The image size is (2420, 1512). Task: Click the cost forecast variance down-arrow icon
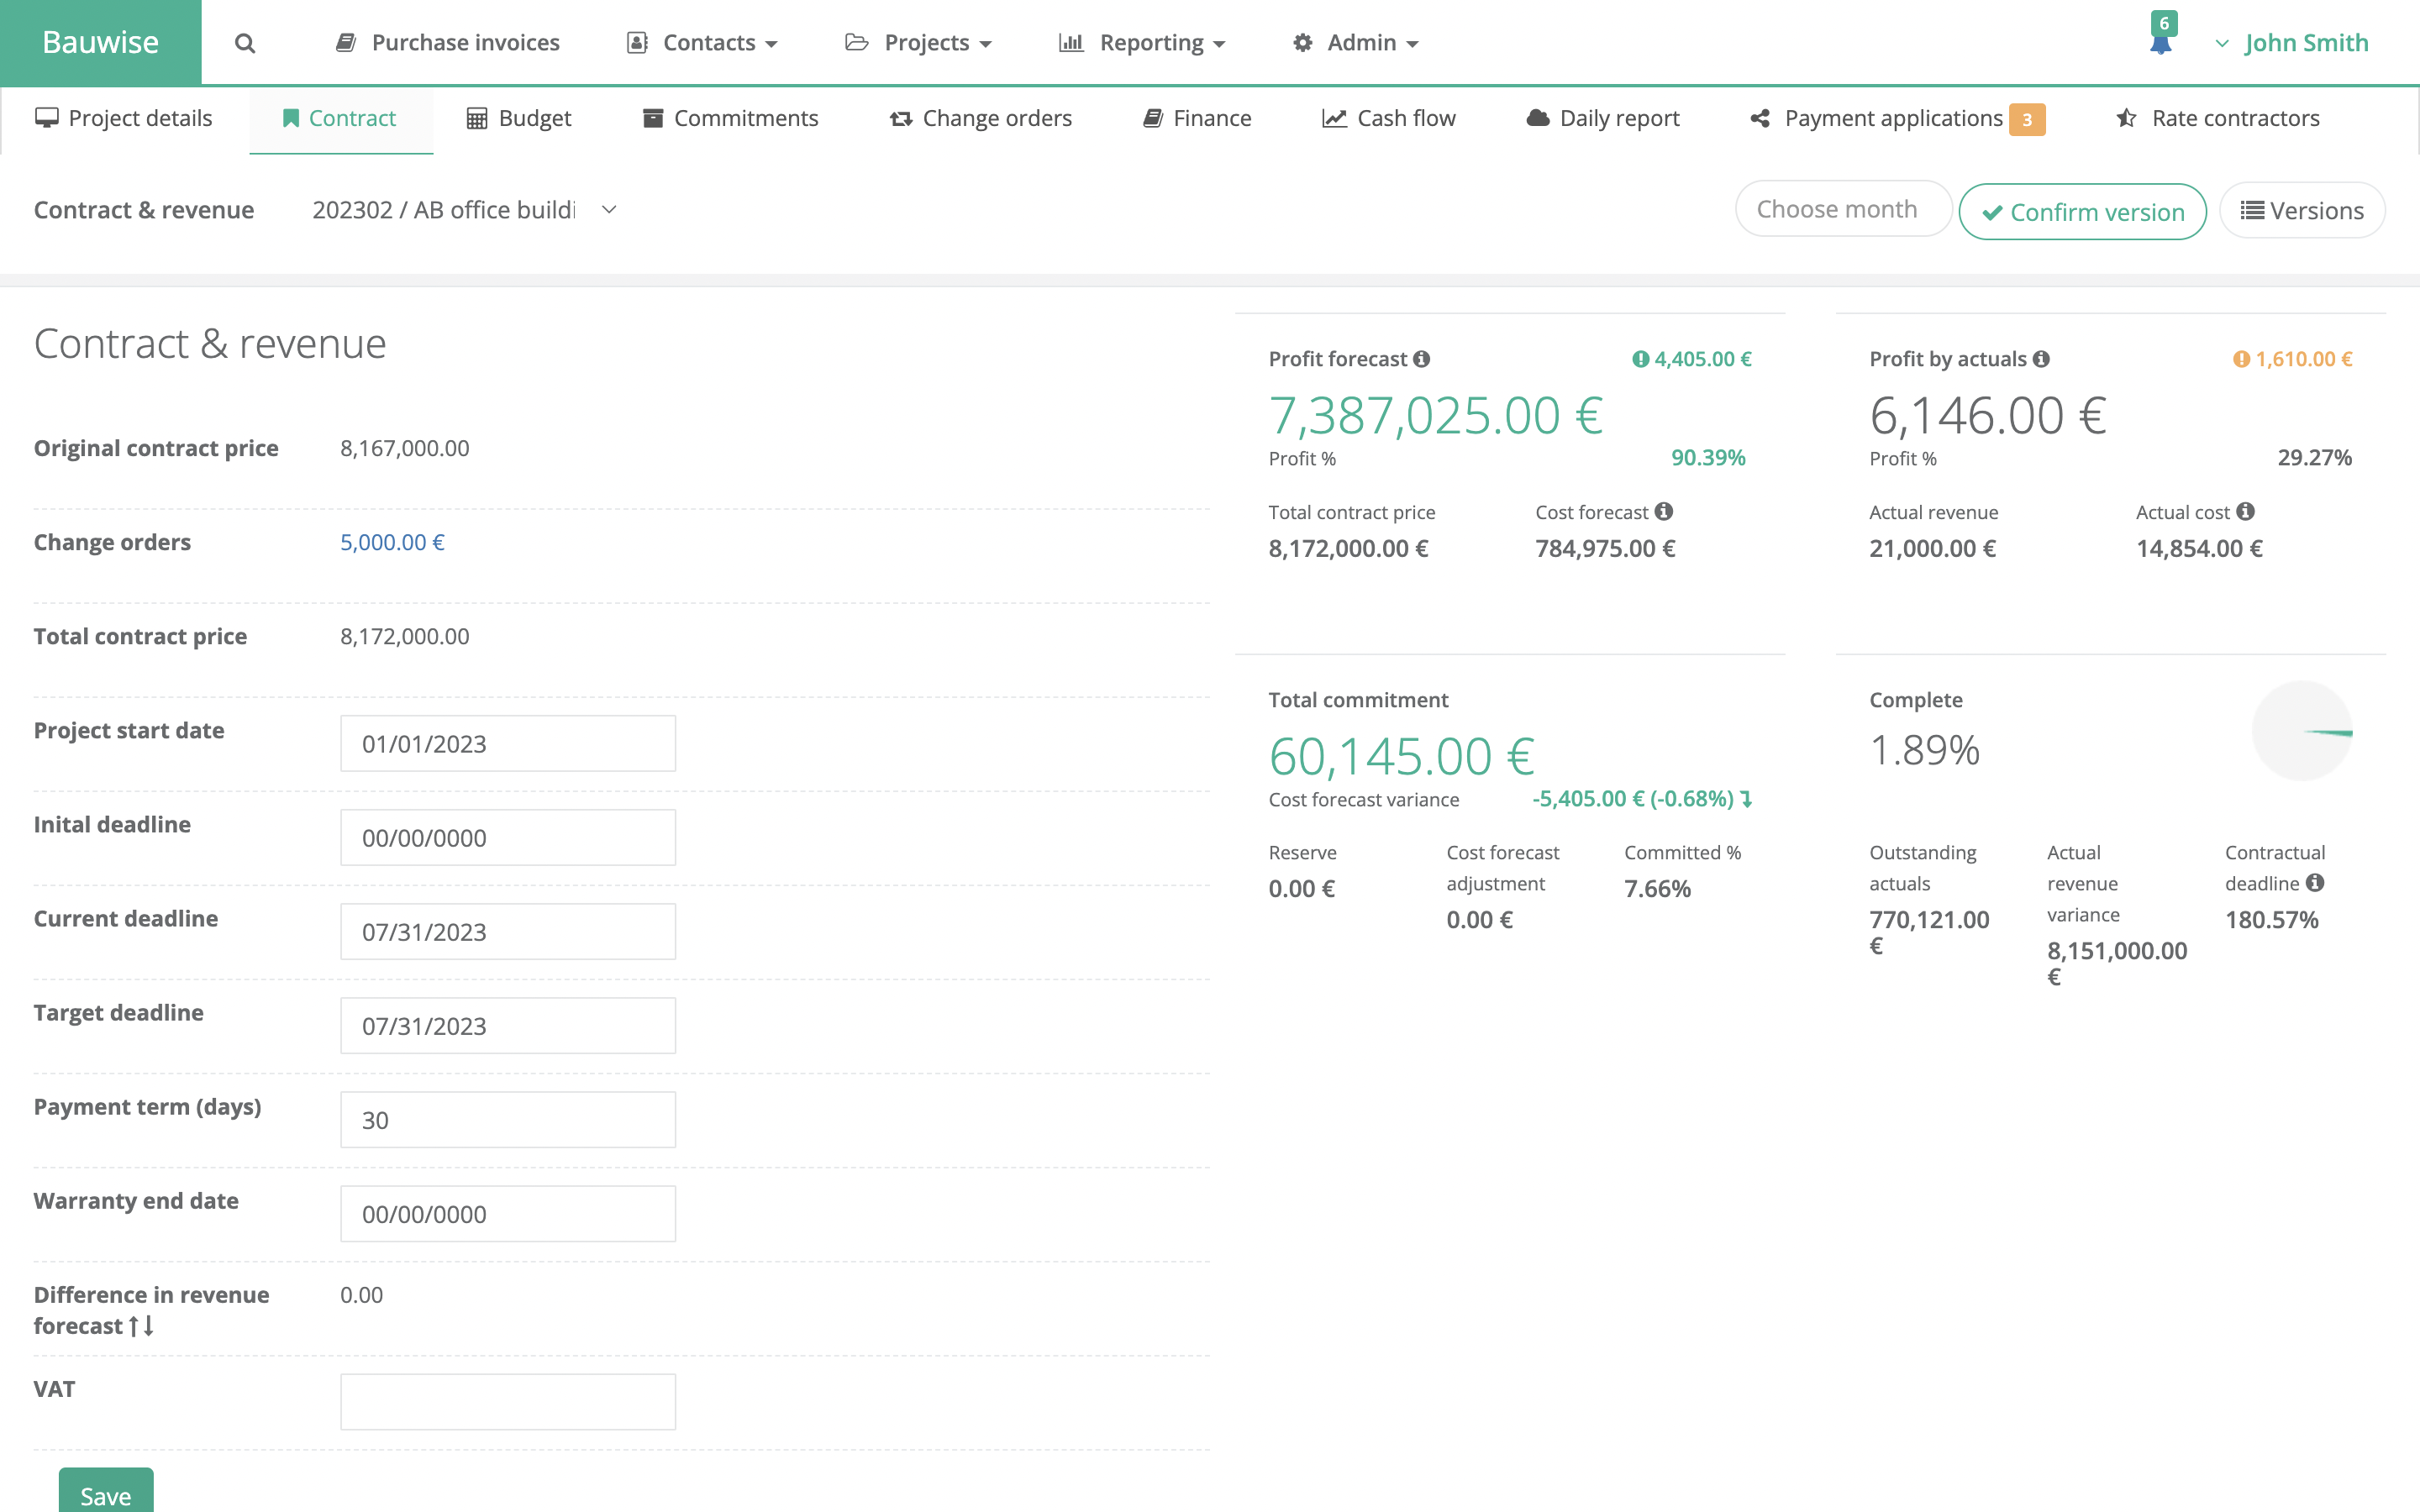click(1746, 799)
